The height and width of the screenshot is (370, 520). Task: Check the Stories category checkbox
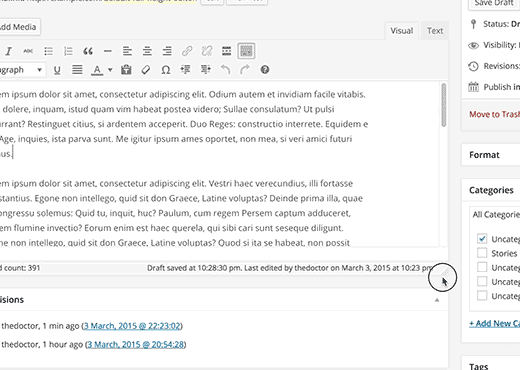[482, 253]
